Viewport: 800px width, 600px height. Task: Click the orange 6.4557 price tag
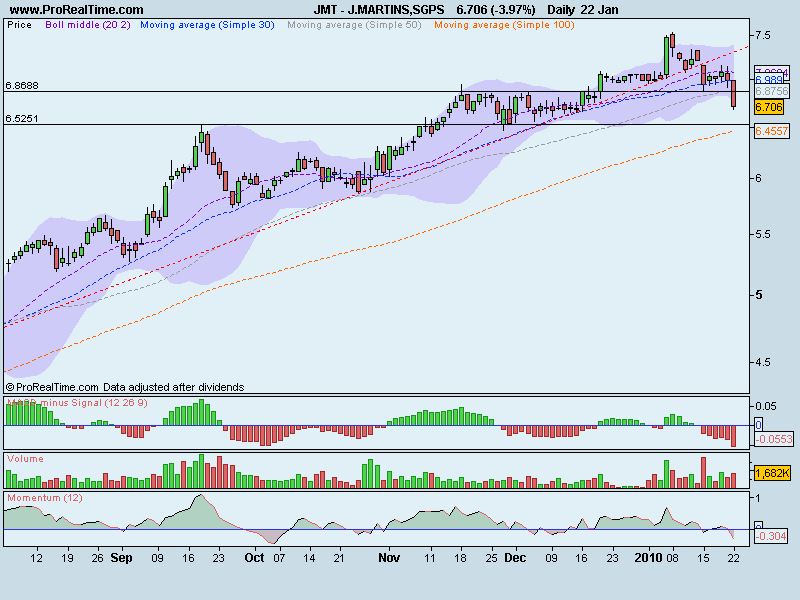click(x=772, y=131)
